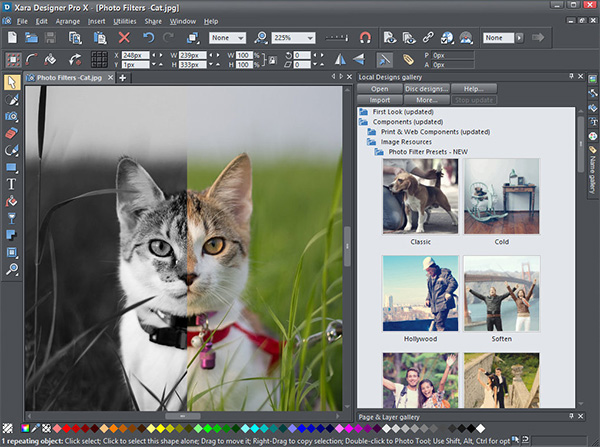The height and width of the screenshot is (447, 600).
Task: Collapse the Components (updated) folder
Action: click(x=363, y=122)
